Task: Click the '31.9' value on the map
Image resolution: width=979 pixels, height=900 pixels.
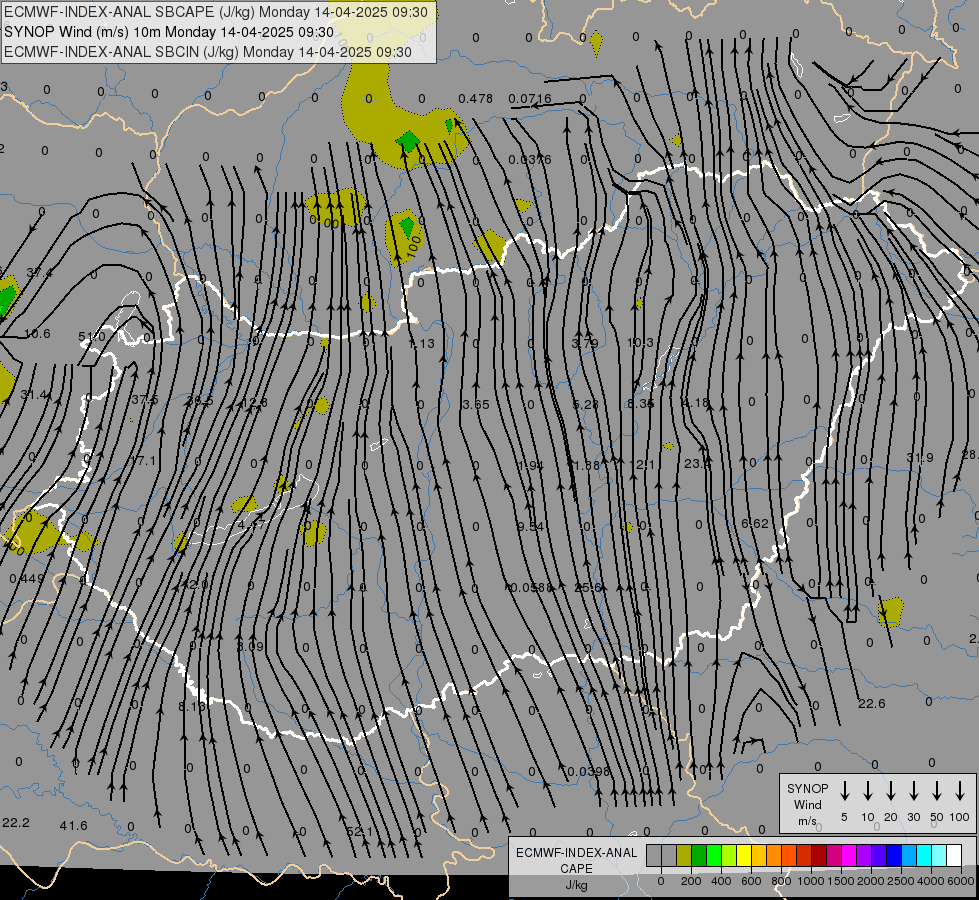Action: pos(920,458)
